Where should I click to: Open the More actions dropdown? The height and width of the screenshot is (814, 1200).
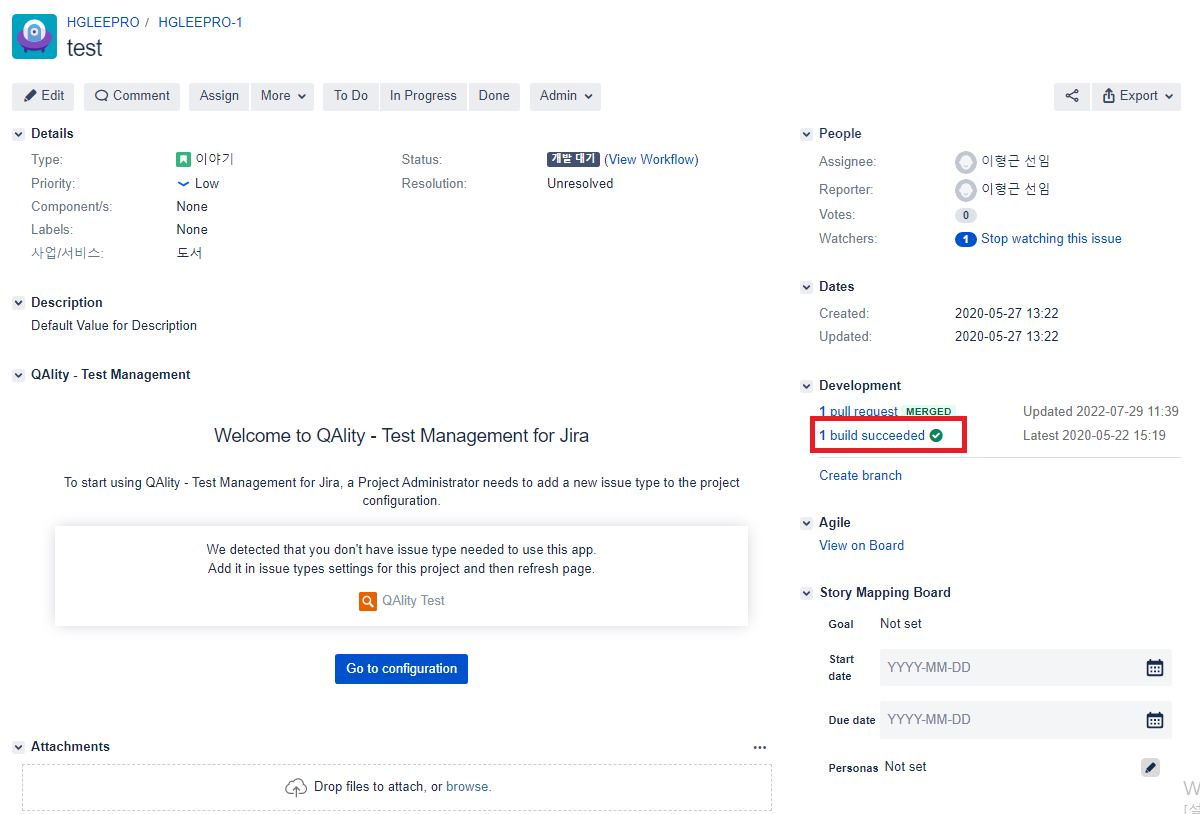pyautogui.click(x=282, y=96)
